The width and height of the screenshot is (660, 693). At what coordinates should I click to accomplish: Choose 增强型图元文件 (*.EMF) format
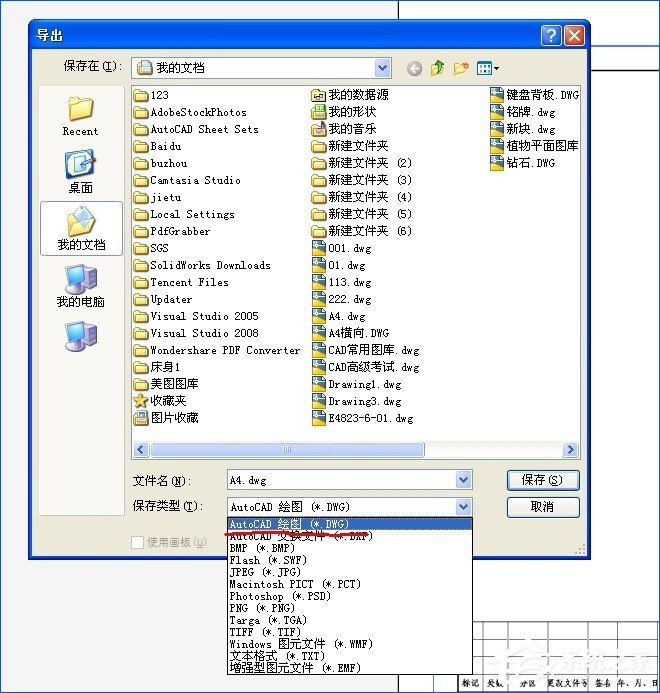(x=350, y=668)
